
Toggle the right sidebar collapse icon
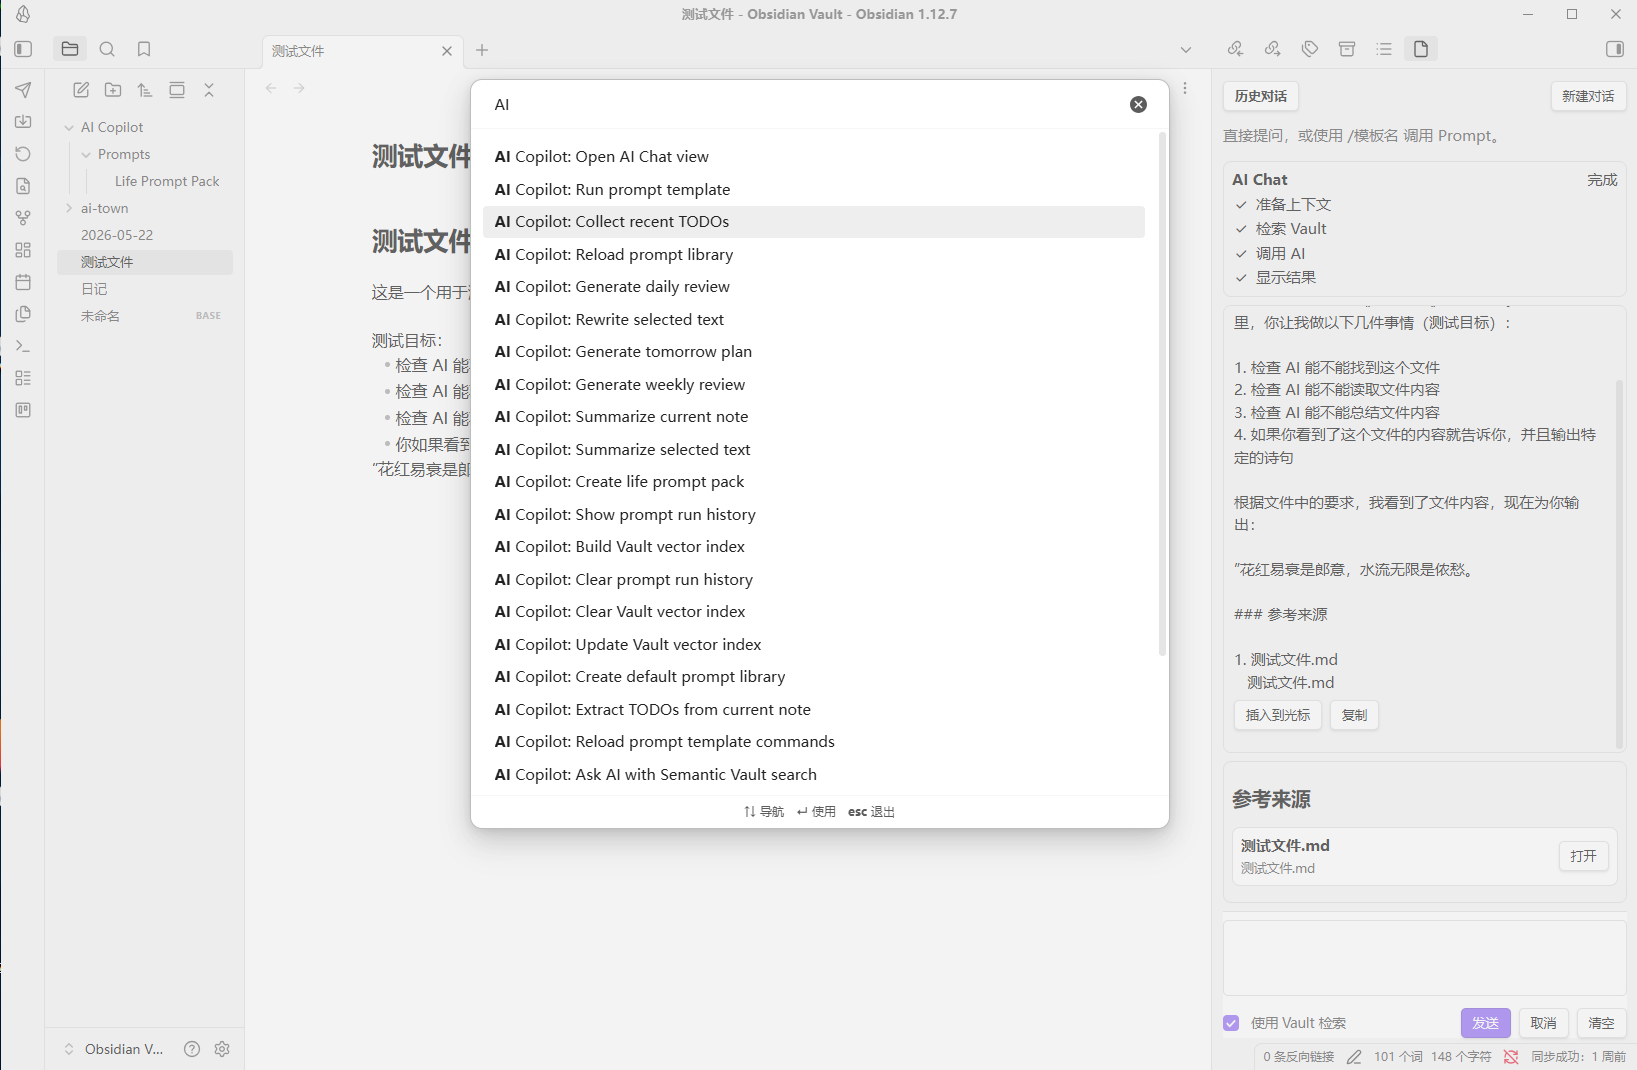point(1614,49)
